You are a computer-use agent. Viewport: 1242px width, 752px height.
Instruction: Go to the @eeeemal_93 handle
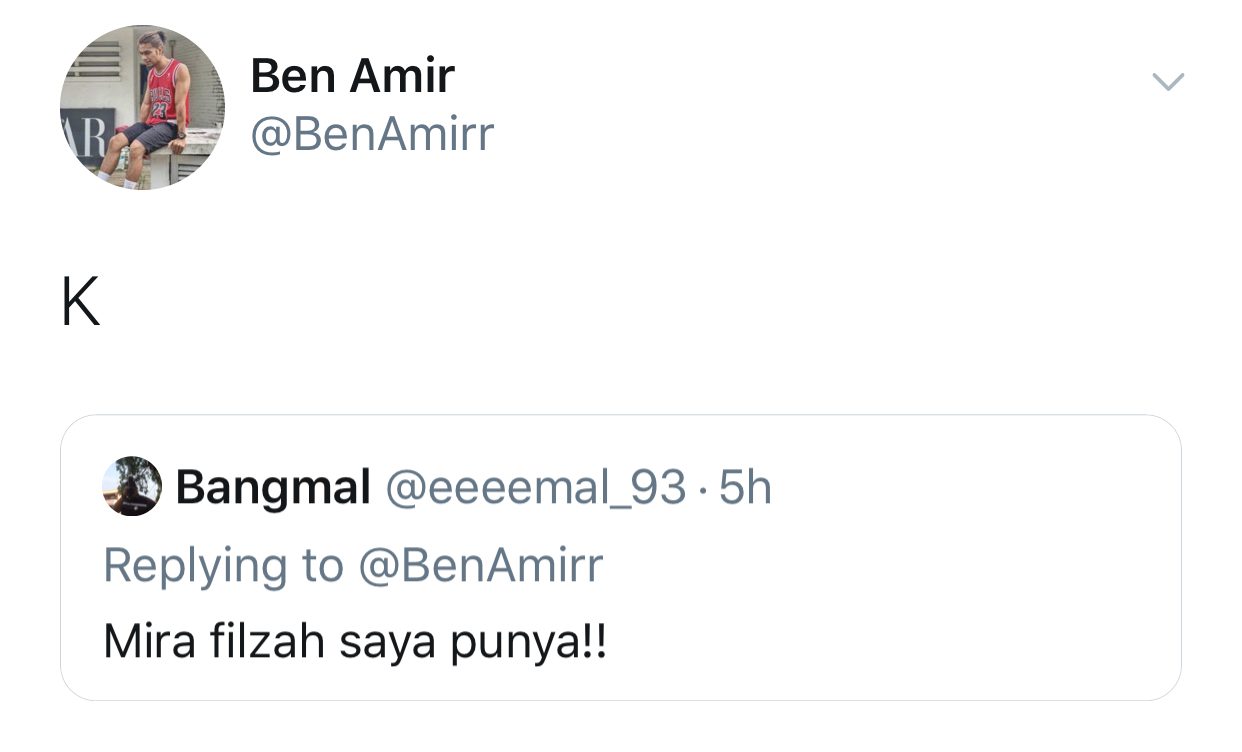point(536,488)
